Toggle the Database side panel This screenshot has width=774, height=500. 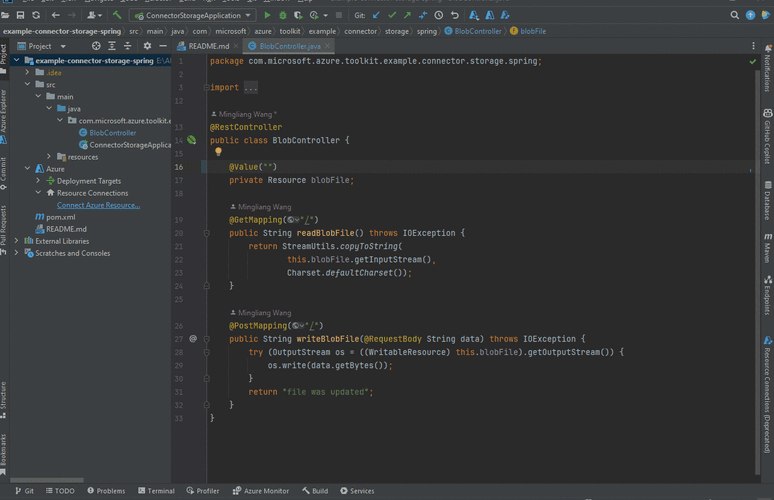[768, 200]
